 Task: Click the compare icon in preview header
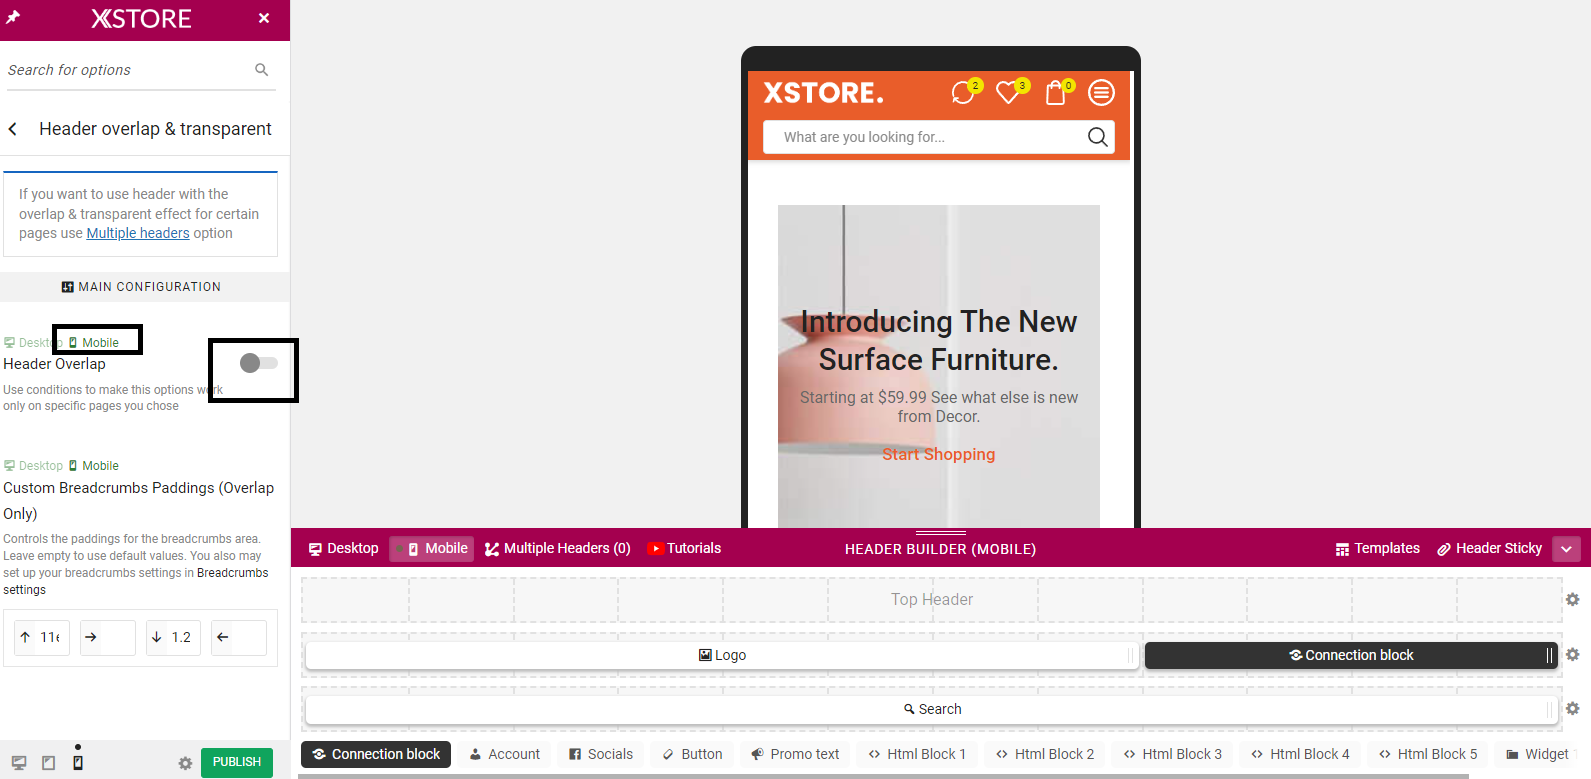964,92
